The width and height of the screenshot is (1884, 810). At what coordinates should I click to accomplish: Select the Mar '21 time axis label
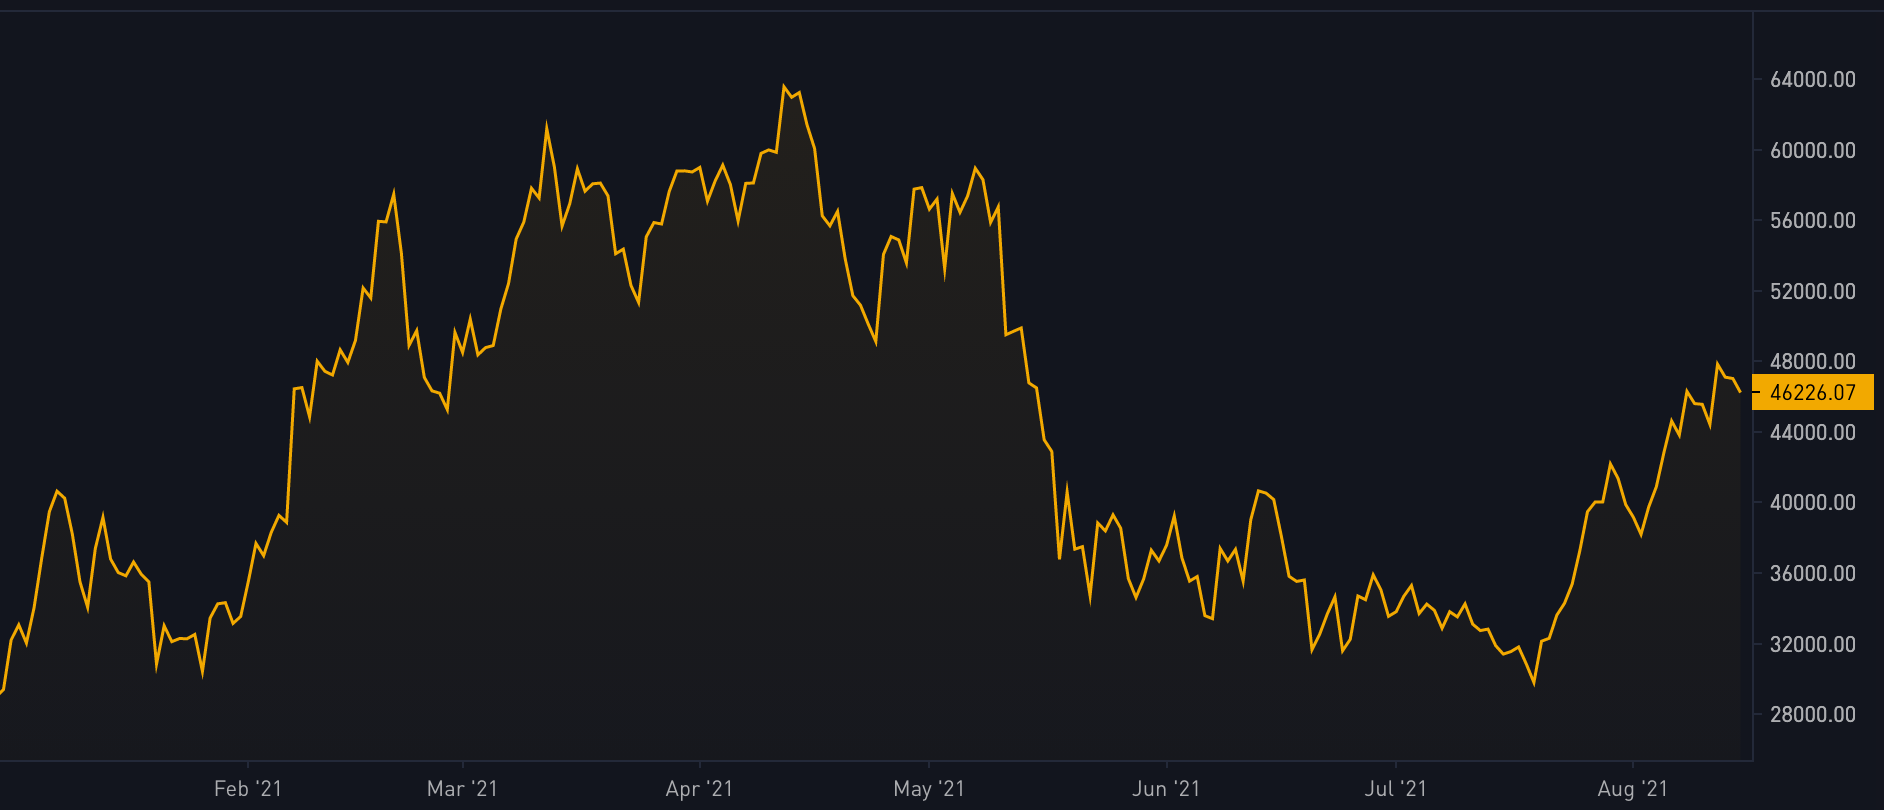click(x=462, y=789)
